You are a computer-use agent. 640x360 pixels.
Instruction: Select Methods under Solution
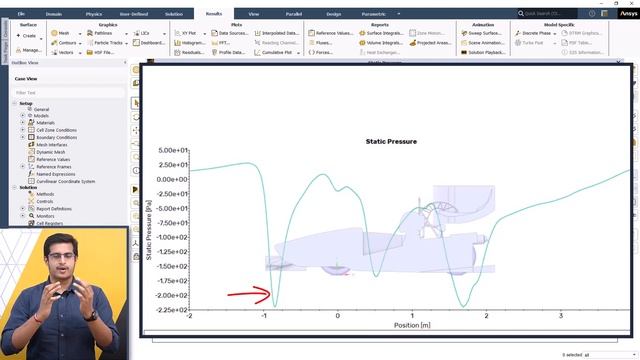(x=45, y=194)
